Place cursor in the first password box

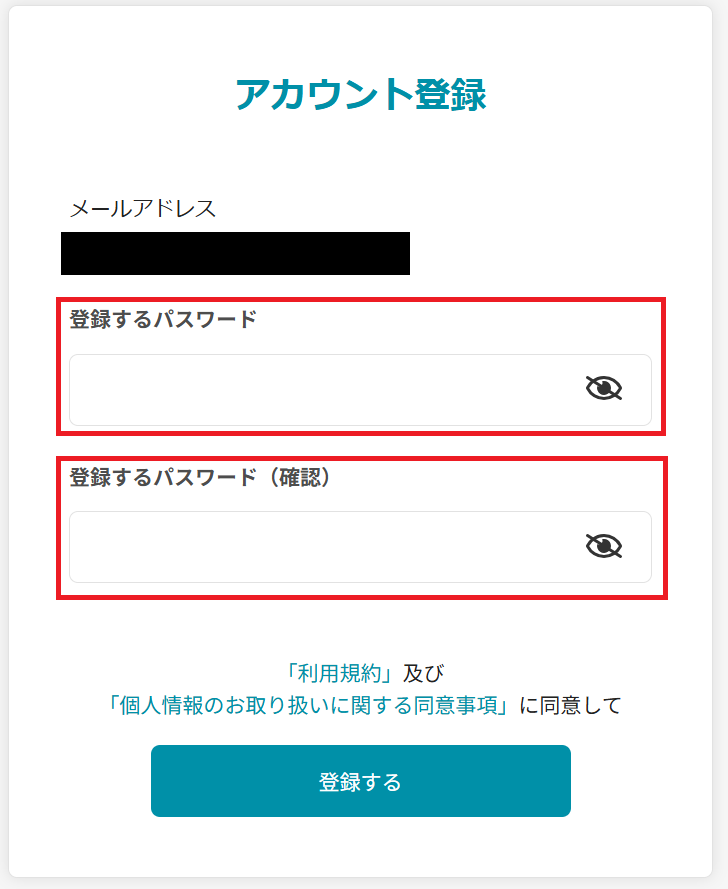360,390
